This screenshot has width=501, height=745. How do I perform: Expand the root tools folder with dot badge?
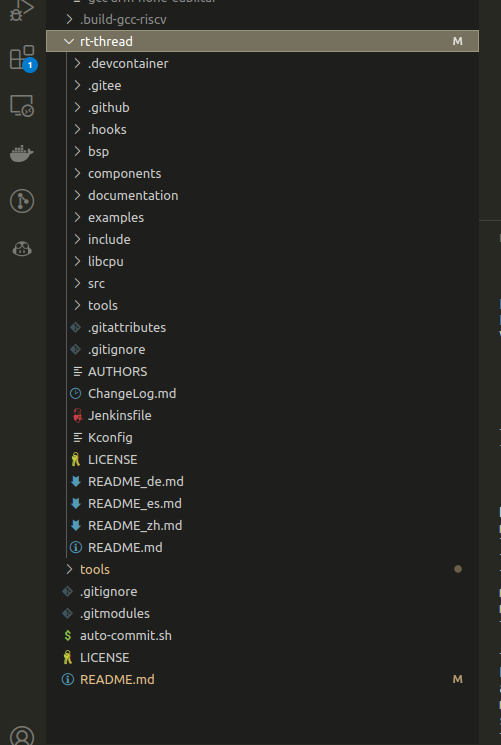click(x=69, y=569)
